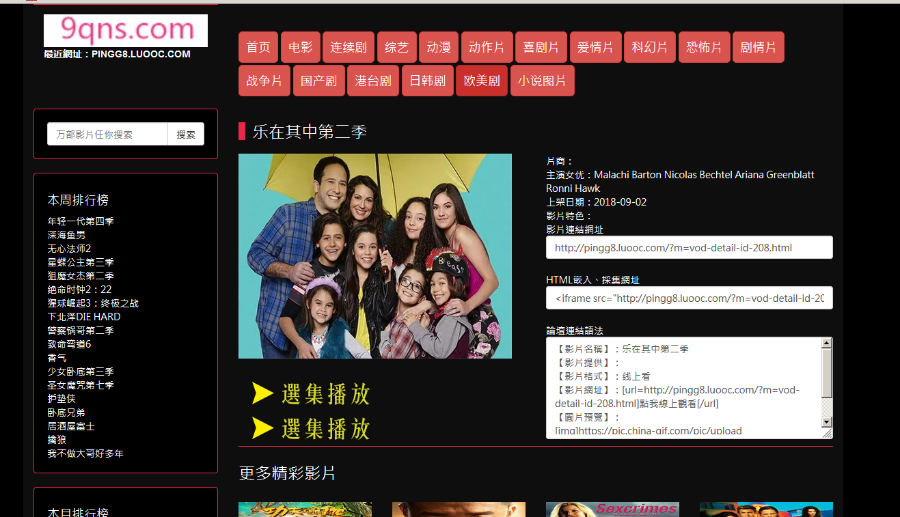
Task: Focus the 万部影片任你搜索 search box
Action: point(107,134)
